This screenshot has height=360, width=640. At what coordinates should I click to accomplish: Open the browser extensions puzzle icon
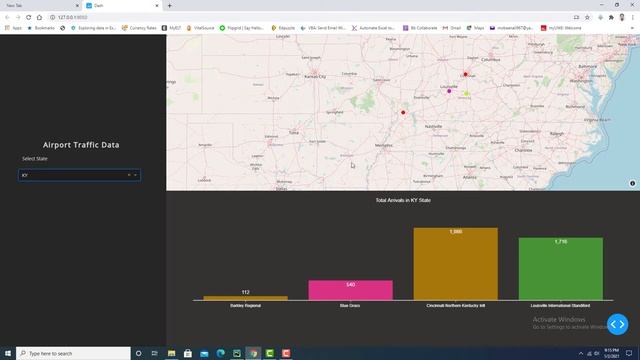click(x=611, y=18)
